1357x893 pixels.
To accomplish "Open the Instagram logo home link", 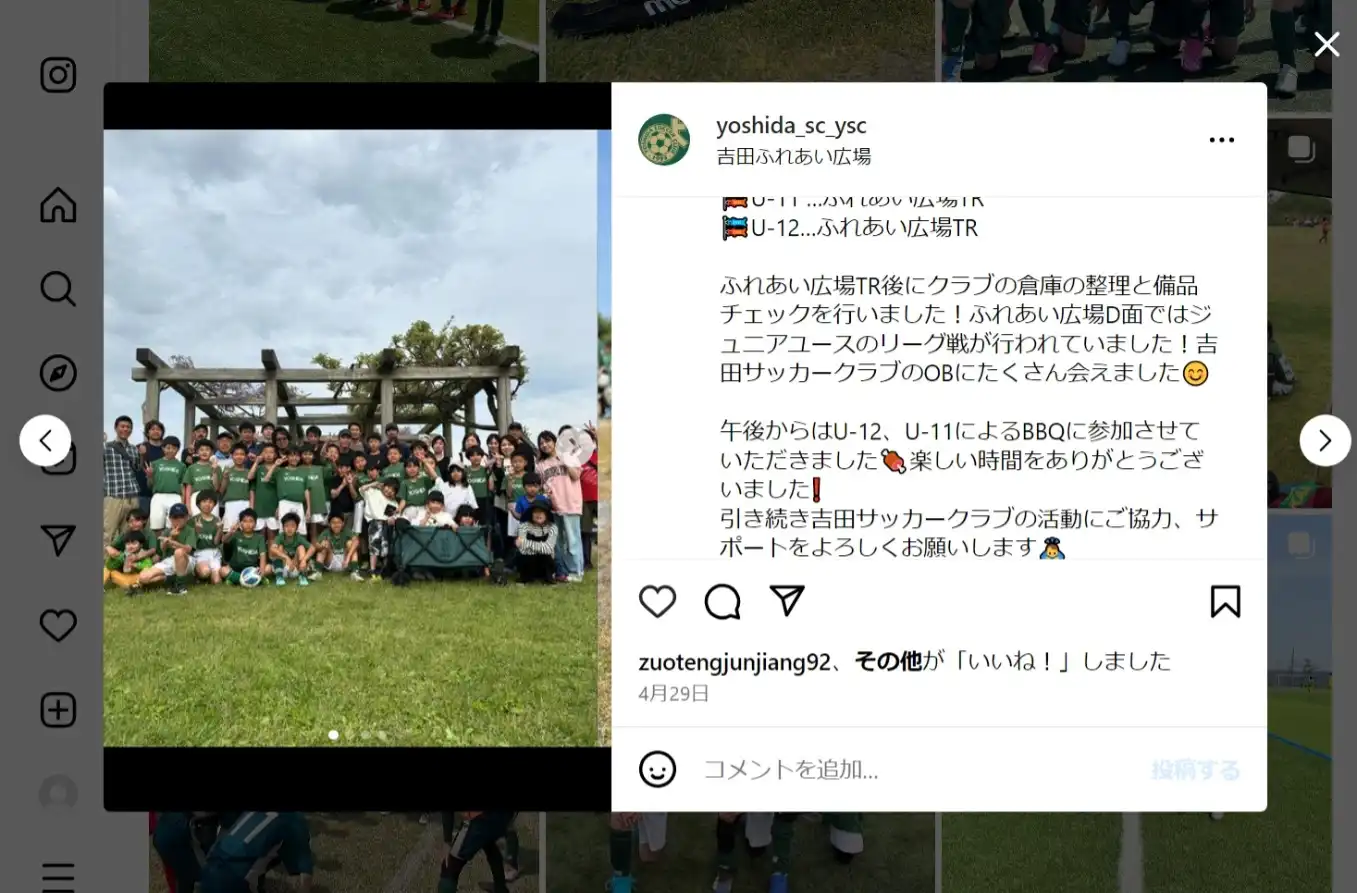I will tap(58, 75).
